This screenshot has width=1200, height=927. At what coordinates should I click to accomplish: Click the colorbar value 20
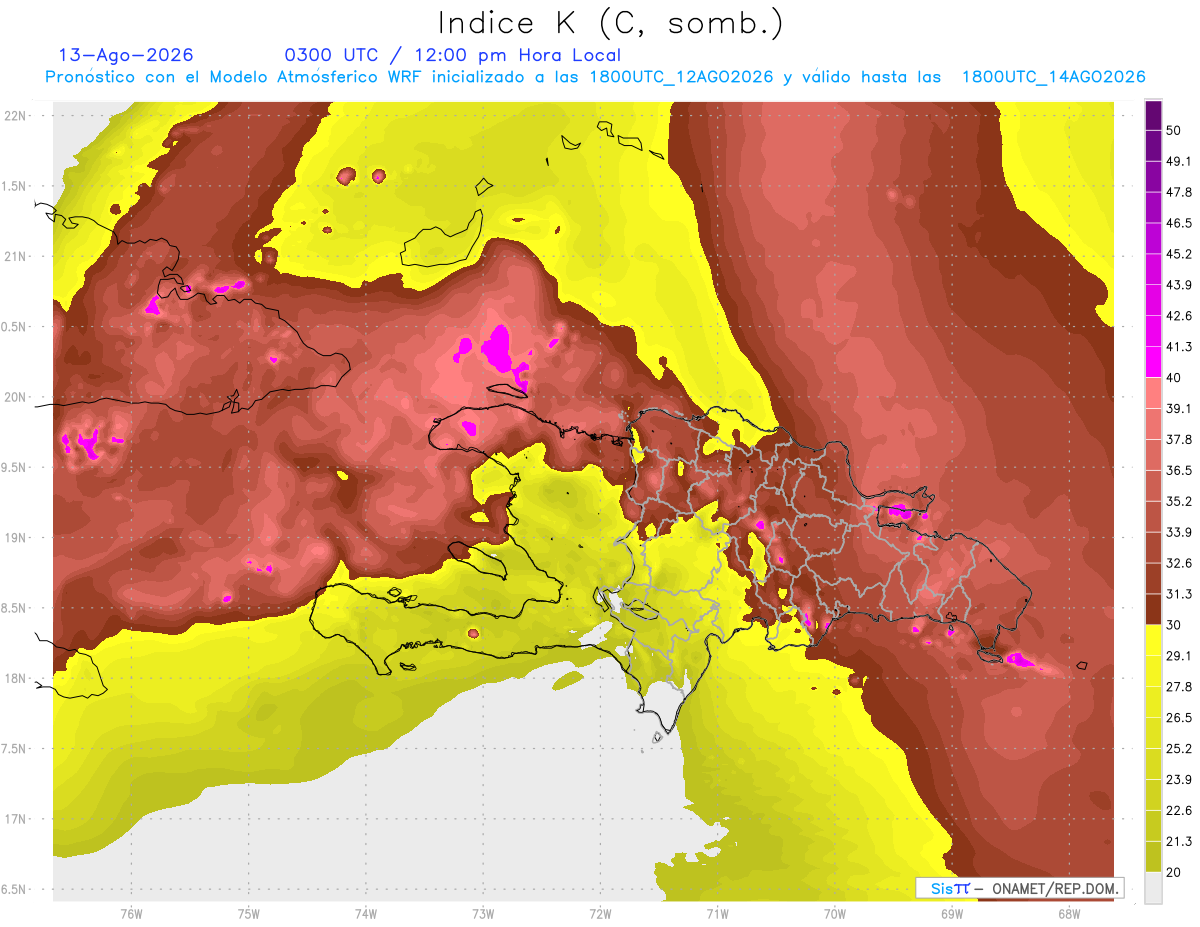(1174, 872)
